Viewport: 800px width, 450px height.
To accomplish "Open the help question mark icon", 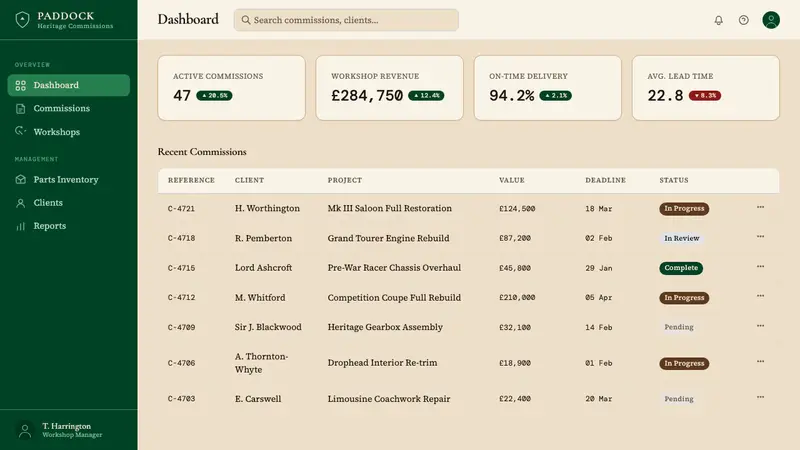I will pos(744,20).
